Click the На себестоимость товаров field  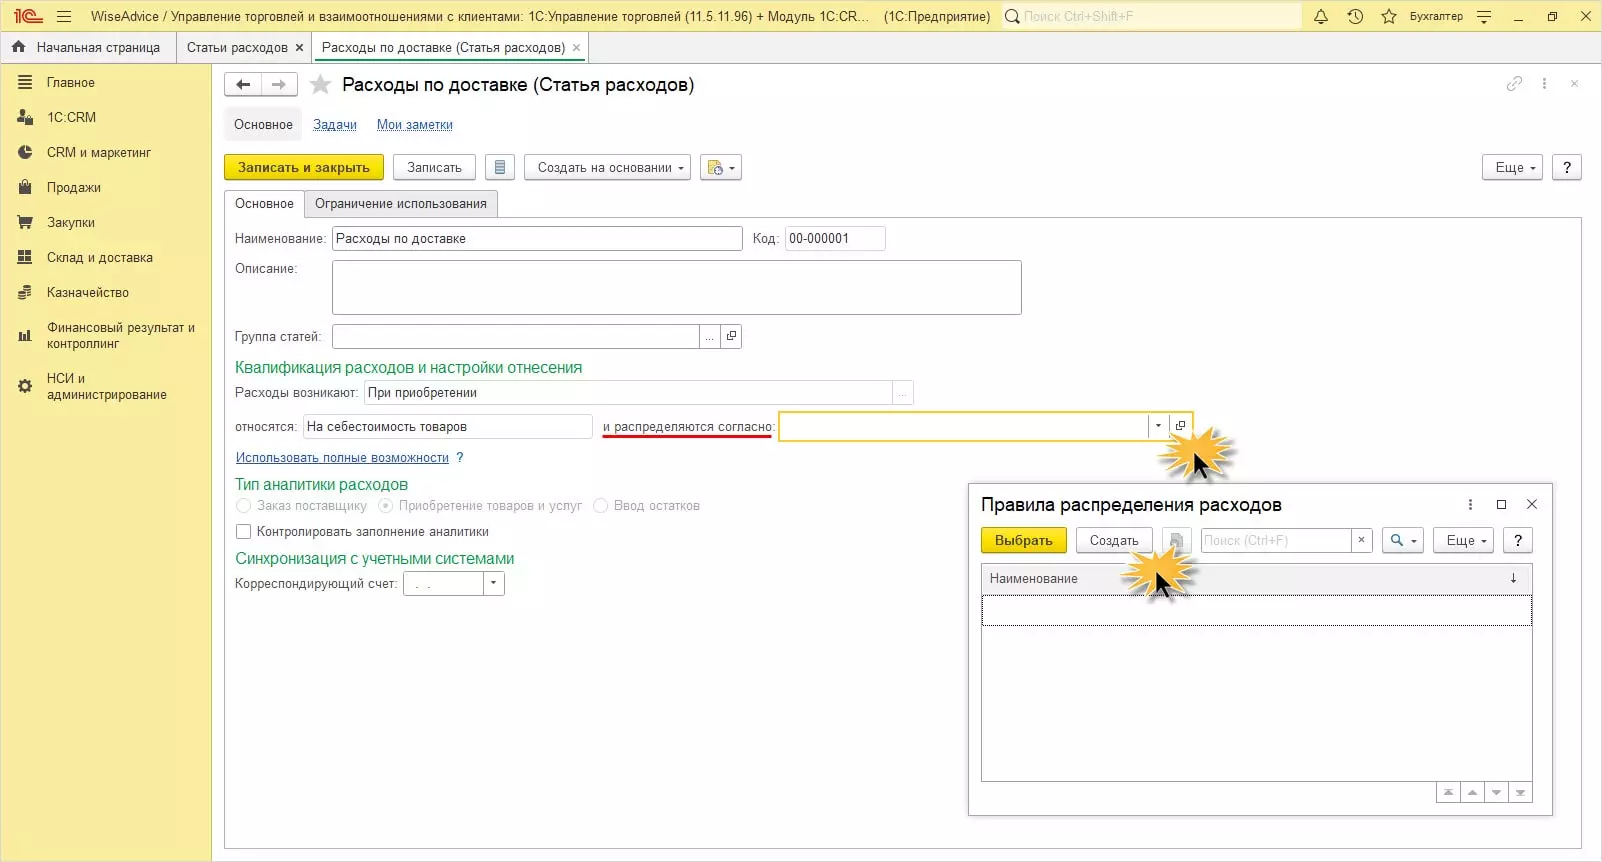(x=448, y=427)
